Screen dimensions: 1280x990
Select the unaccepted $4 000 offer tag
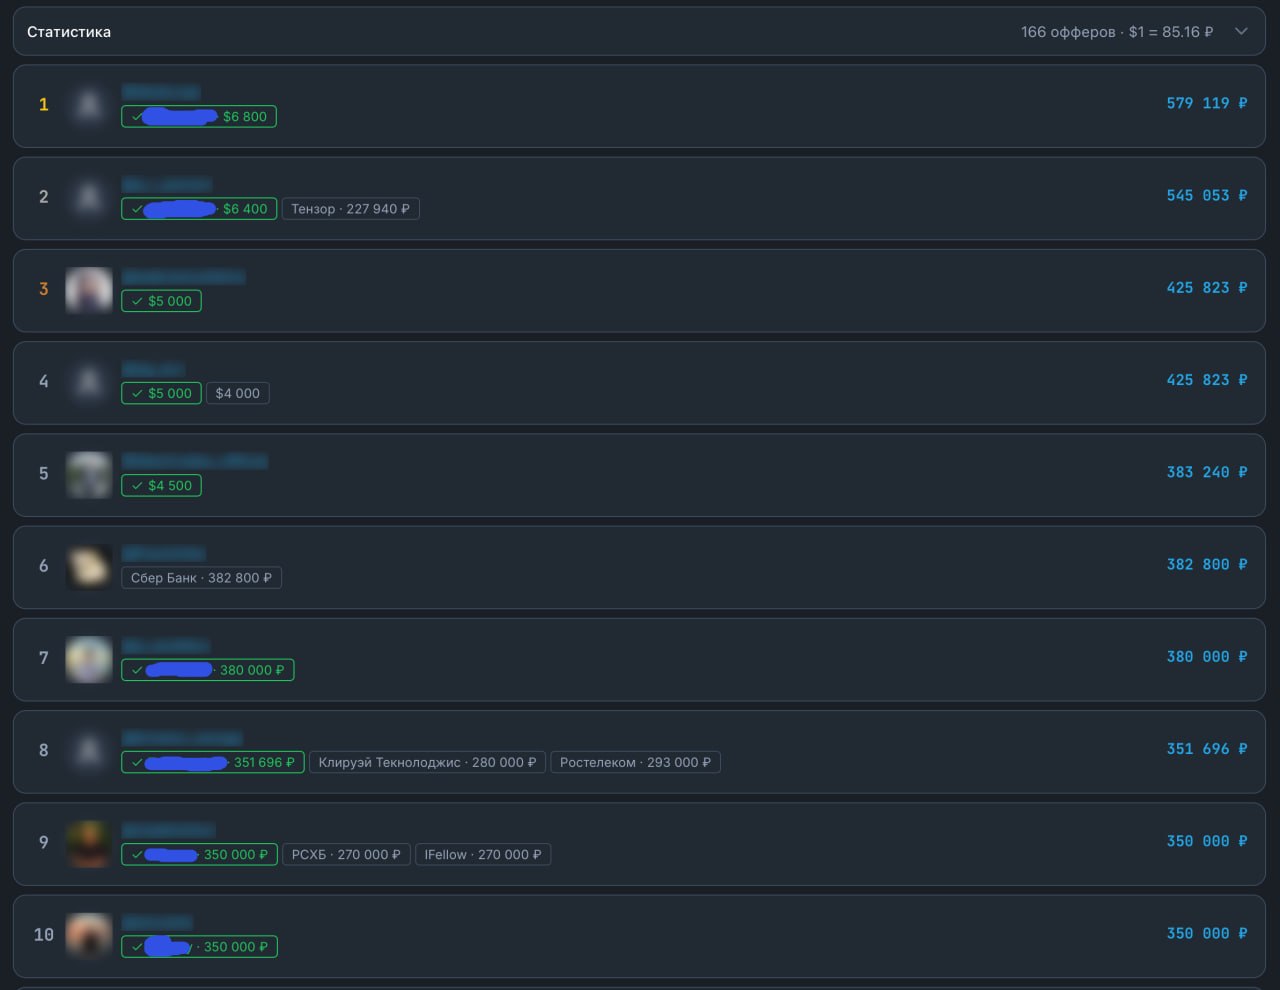[x=238, y=393]
